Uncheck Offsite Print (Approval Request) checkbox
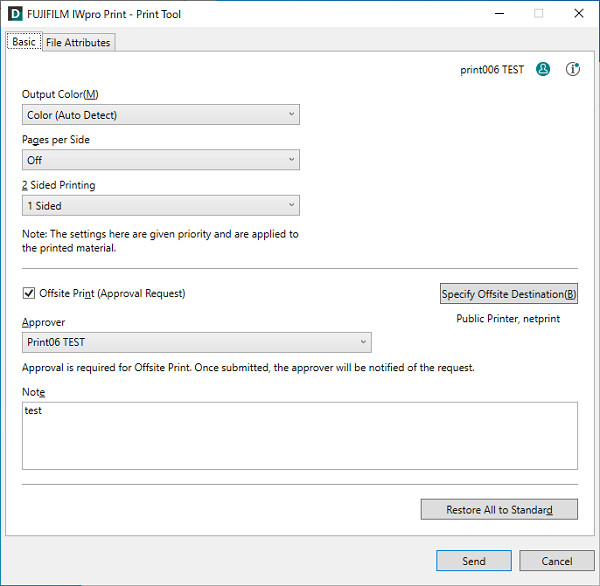The height and width of the screenshot is (586, 600). 29,294
